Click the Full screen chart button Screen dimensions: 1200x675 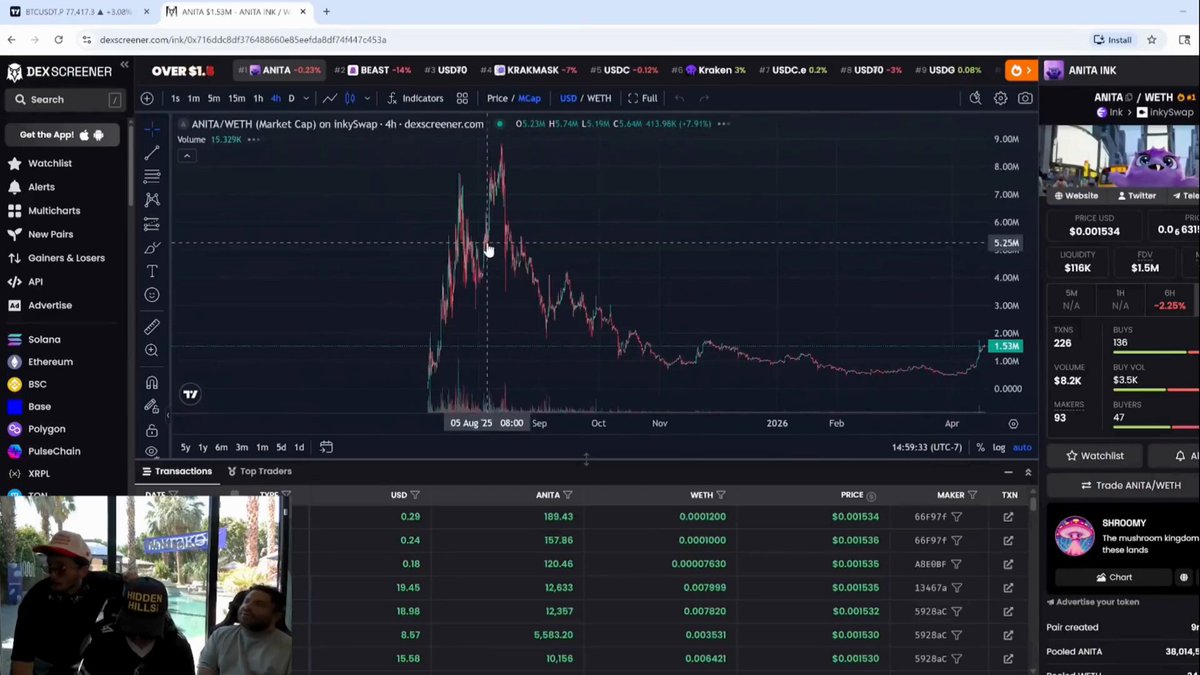click(x=642, y=98)
